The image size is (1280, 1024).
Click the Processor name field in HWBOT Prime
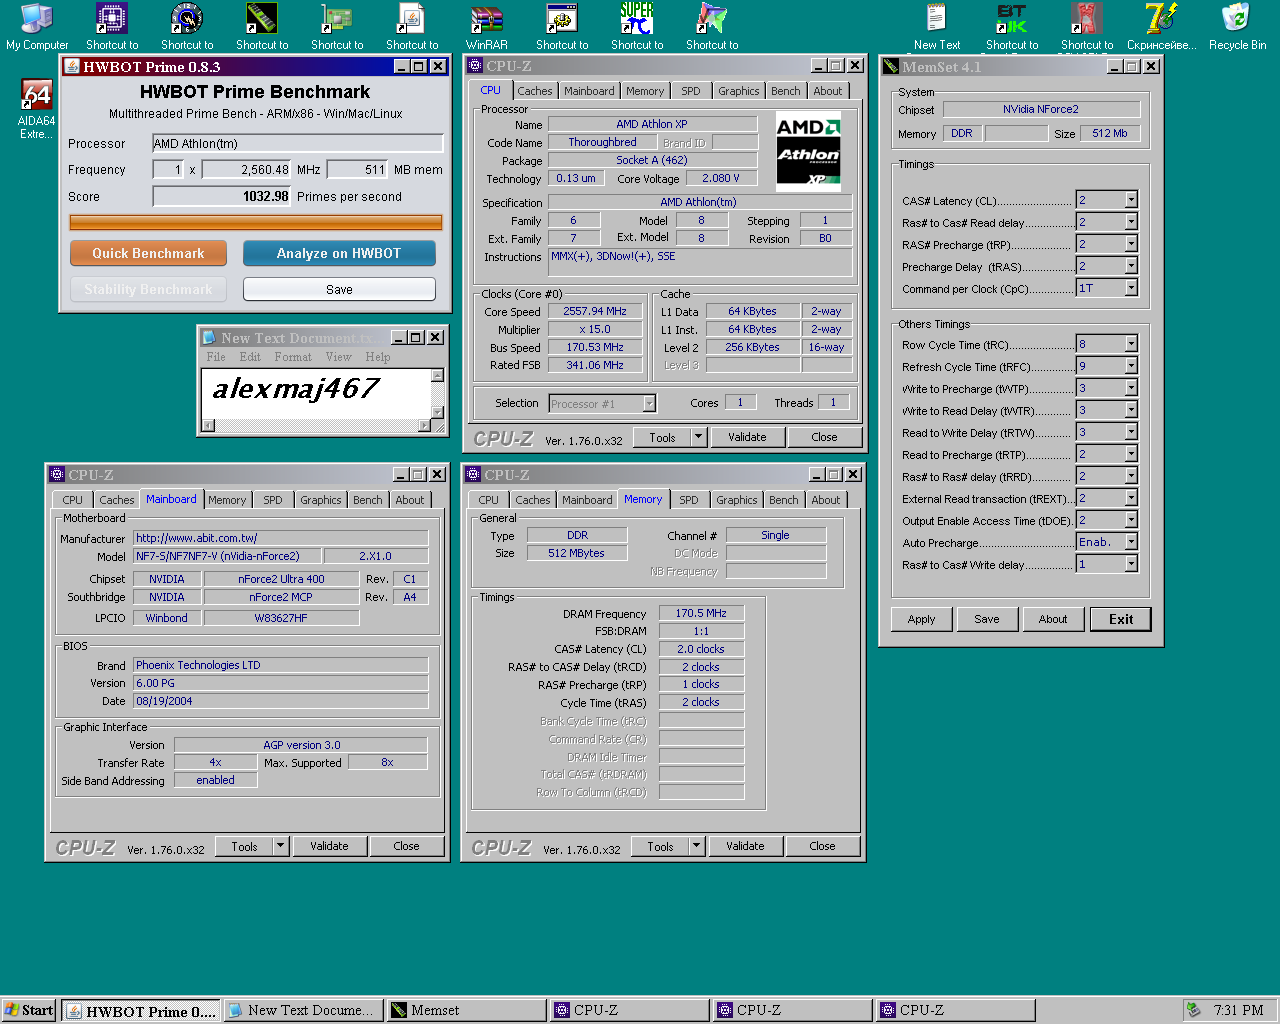[297, 143]
